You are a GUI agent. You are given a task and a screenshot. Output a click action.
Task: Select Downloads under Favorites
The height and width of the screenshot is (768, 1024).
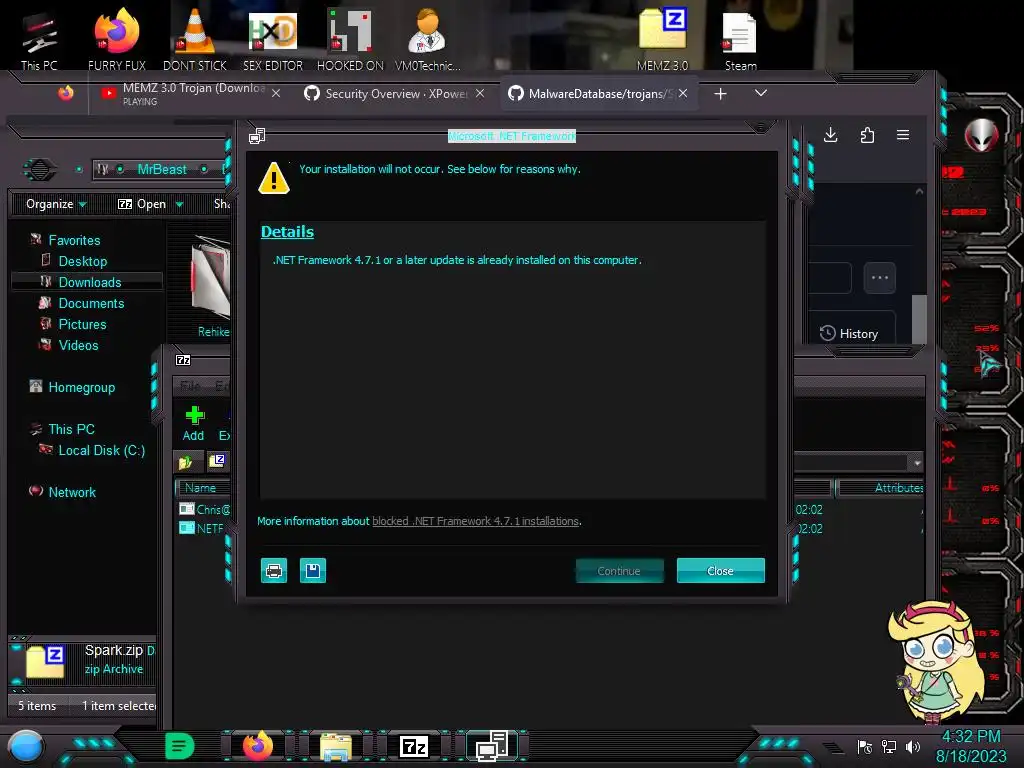point(87,282)
